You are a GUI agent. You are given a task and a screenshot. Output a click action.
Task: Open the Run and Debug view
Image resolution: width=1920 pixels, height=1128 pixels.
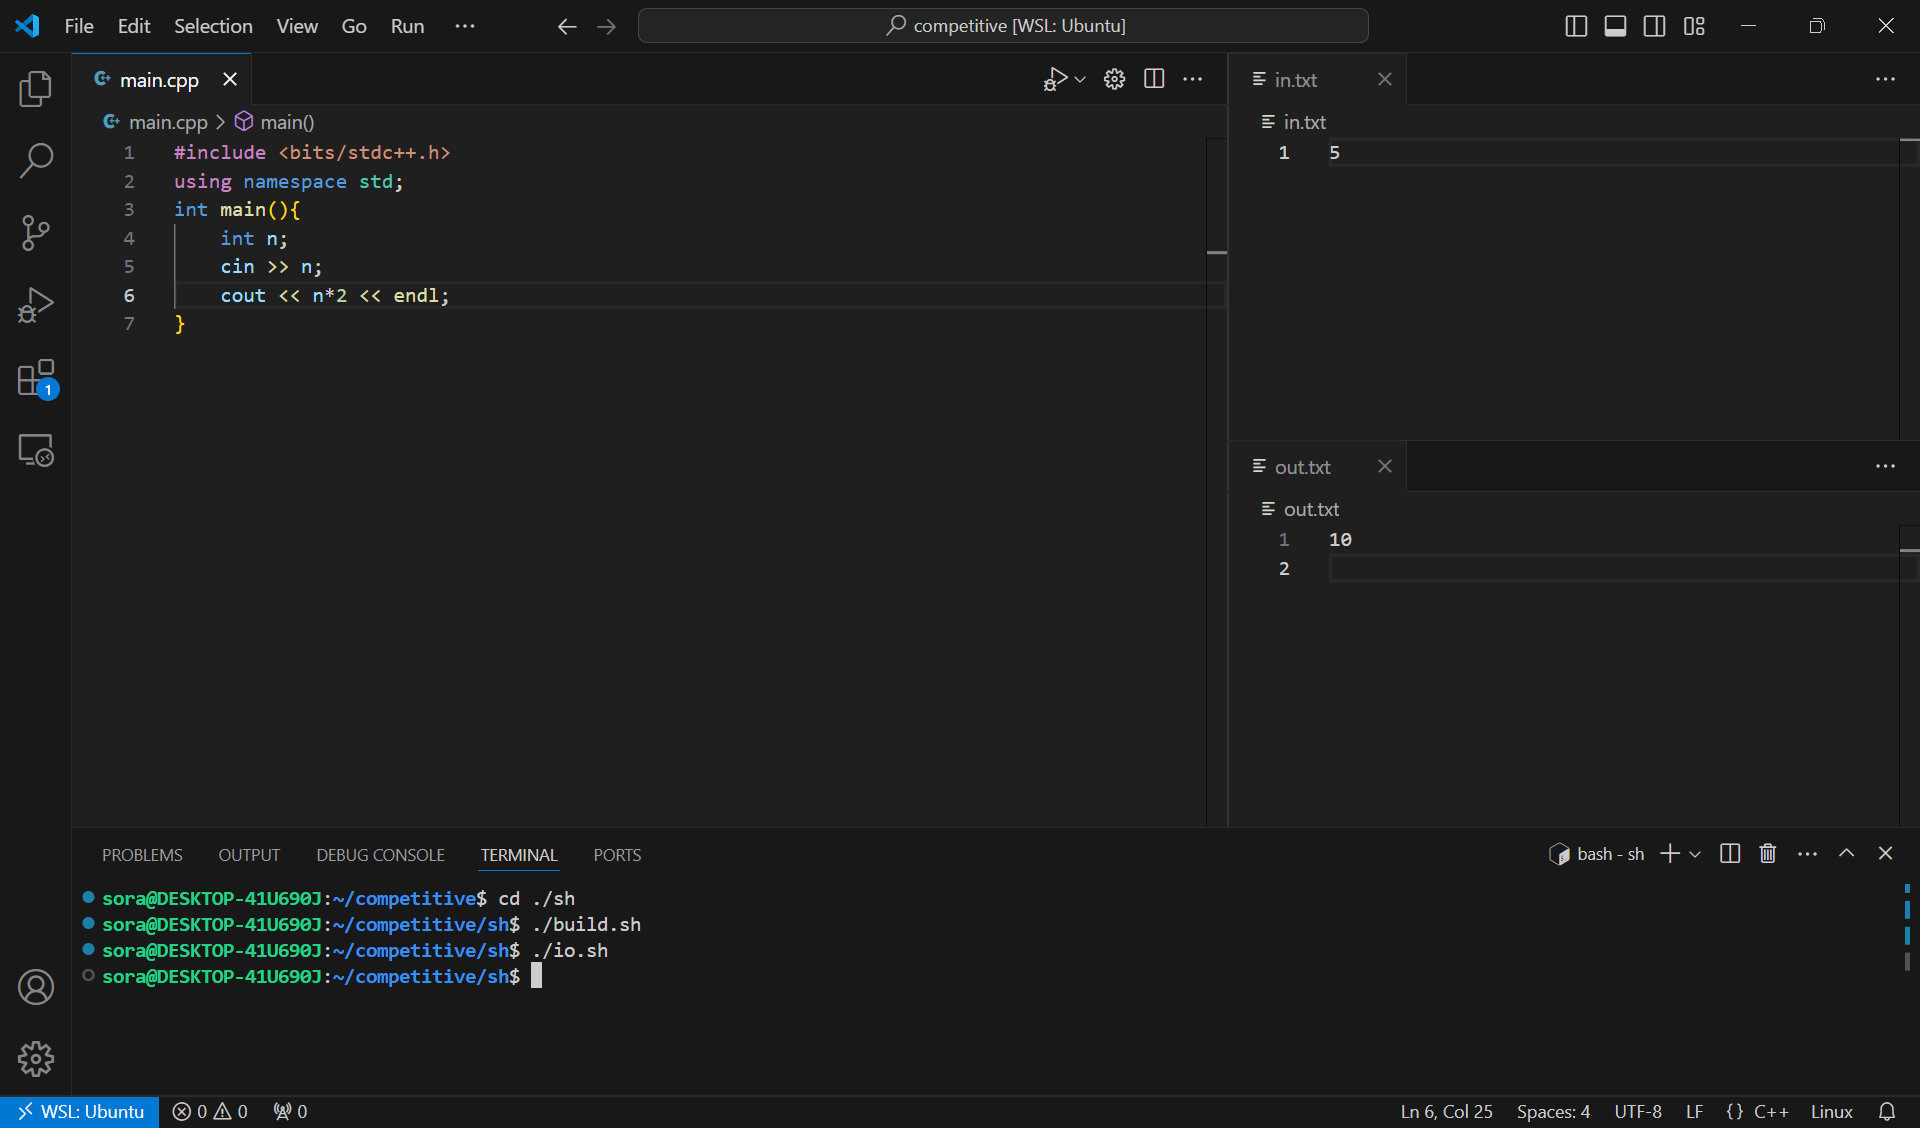36,305
